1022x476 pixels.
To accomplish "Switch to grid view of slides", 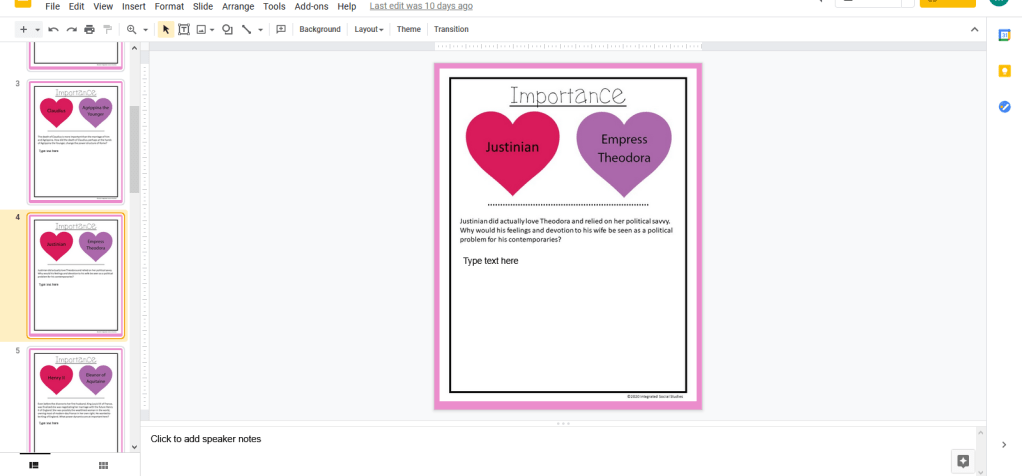I will pyautogui.click(x=103, y=465).
